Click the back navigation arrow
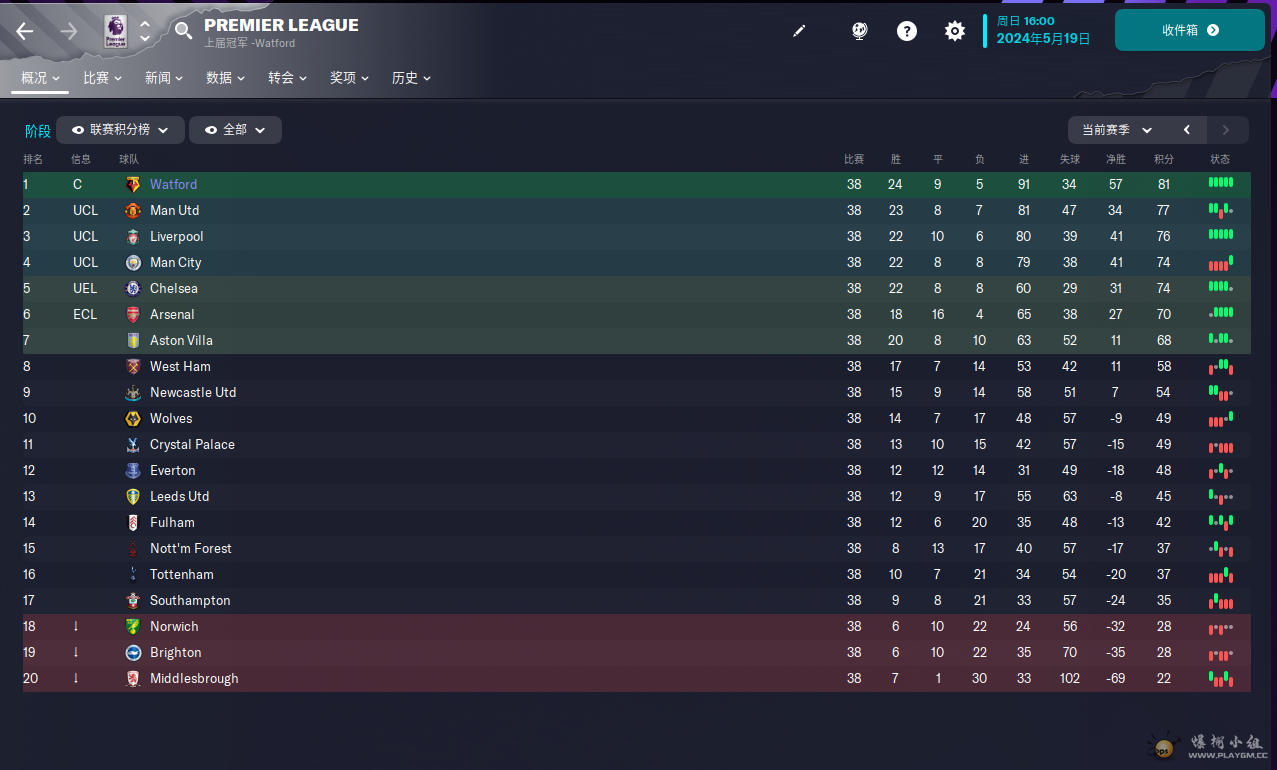Screen dimensions: 1277x770 25,31
